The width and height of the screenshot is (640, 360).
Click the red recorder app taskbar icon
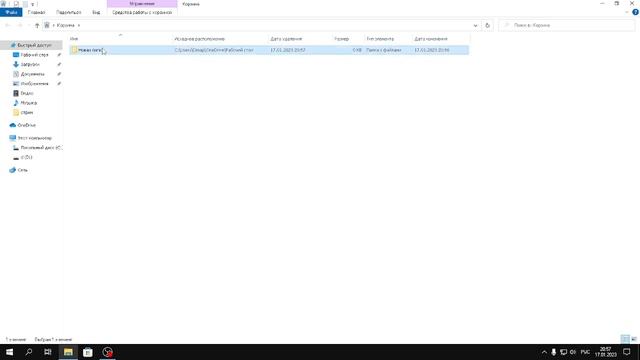click(x=107, y=352)
